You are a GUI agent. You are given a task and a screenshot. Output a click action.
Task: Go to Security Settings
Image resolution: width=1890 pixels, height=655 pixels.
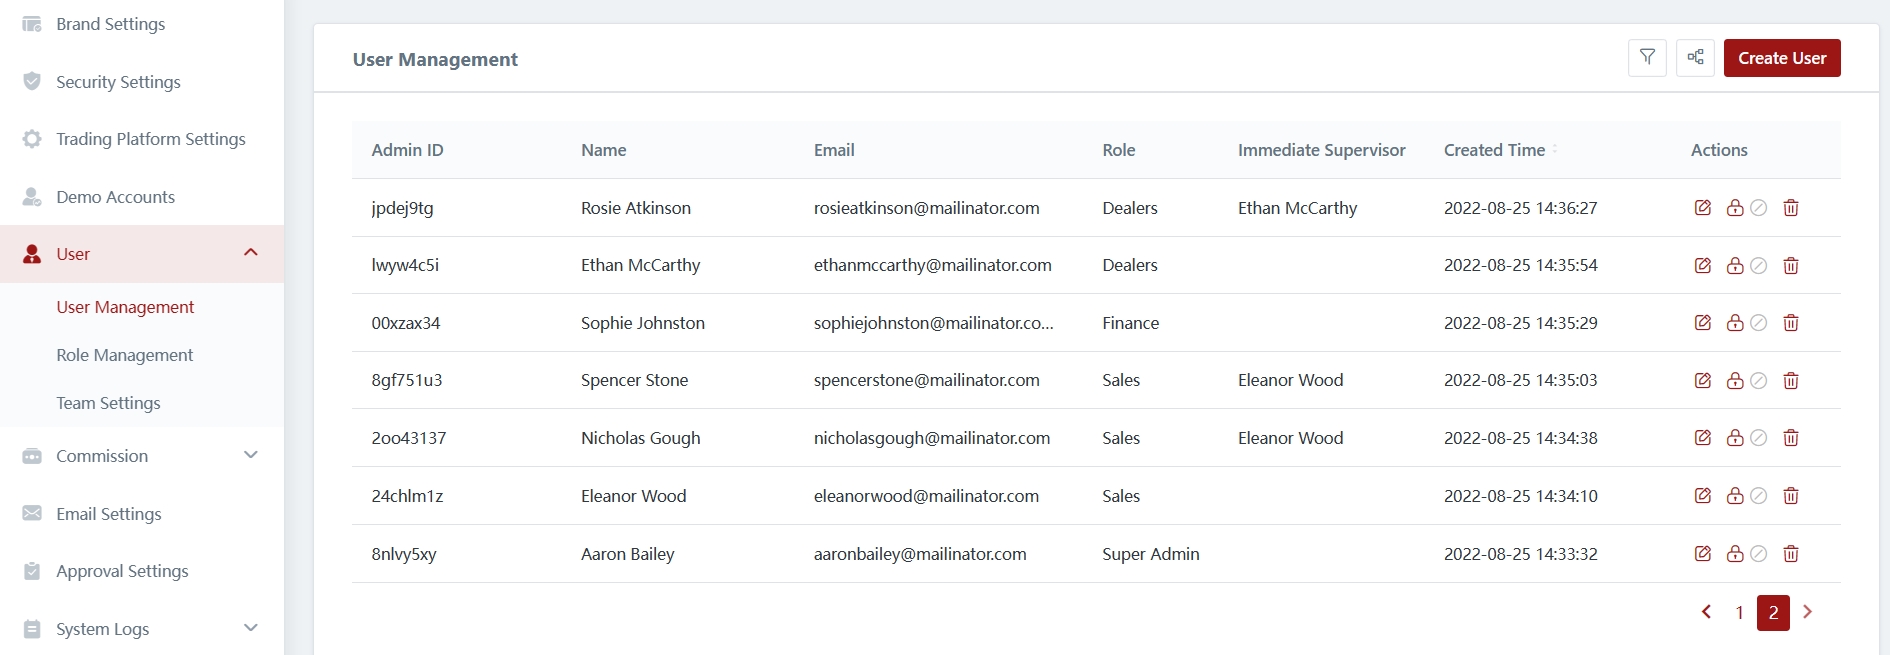click(118, 82)
